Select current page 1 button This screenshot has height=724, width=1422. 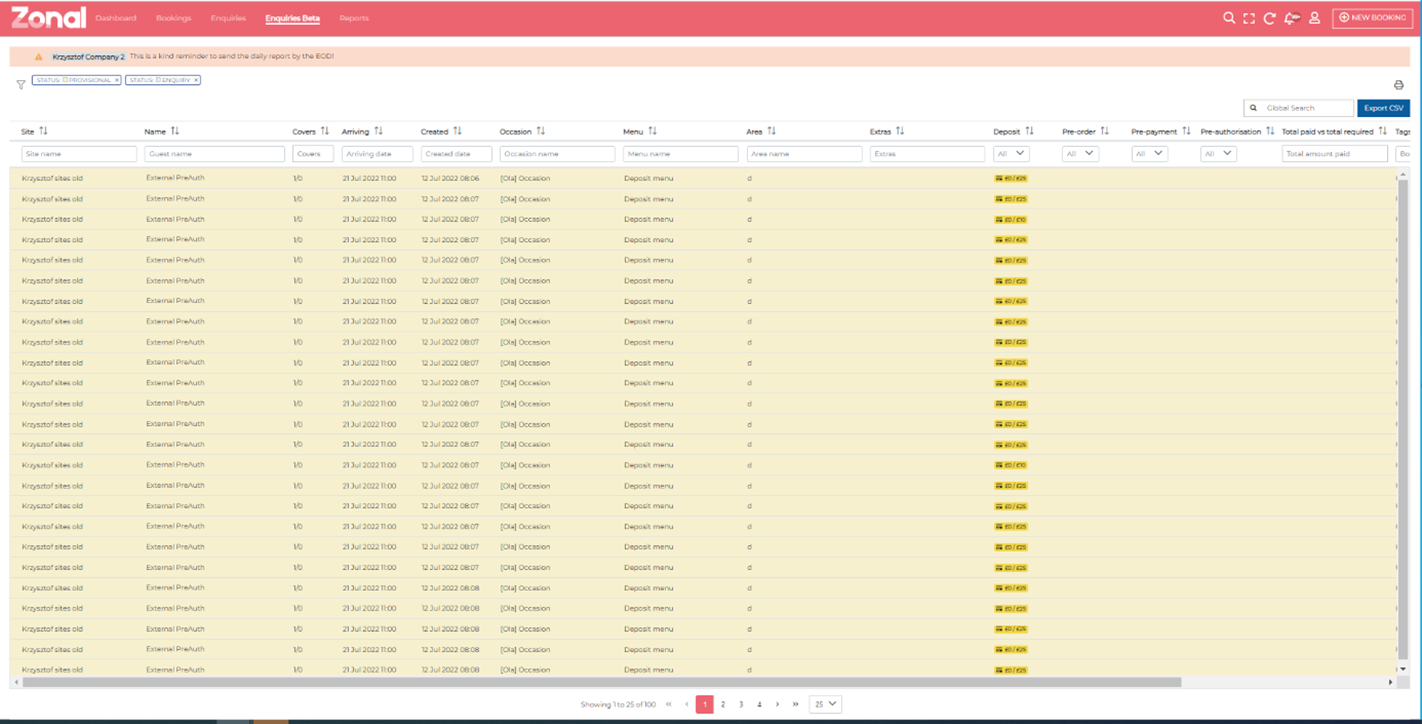pos(704,704)
